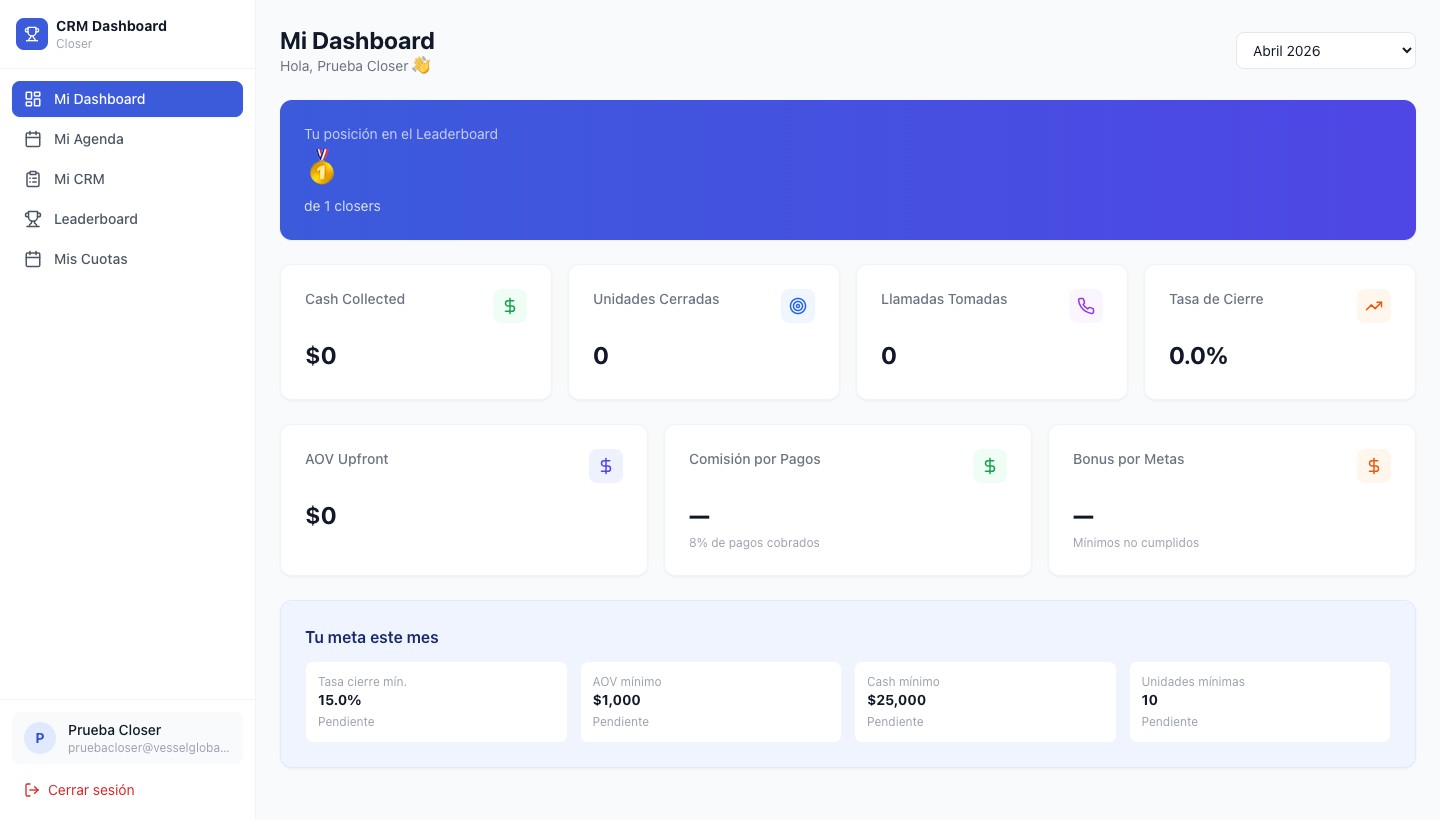Click the purple Leaderboard position banner
Screen dimensions: 1440x820
point(848,170)
